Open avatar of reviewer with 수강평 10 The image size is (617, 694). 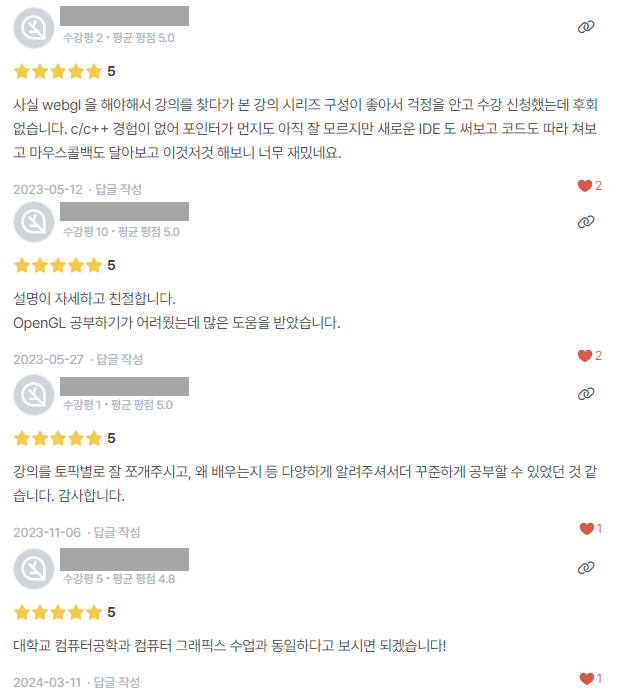(x=34, y=221)
